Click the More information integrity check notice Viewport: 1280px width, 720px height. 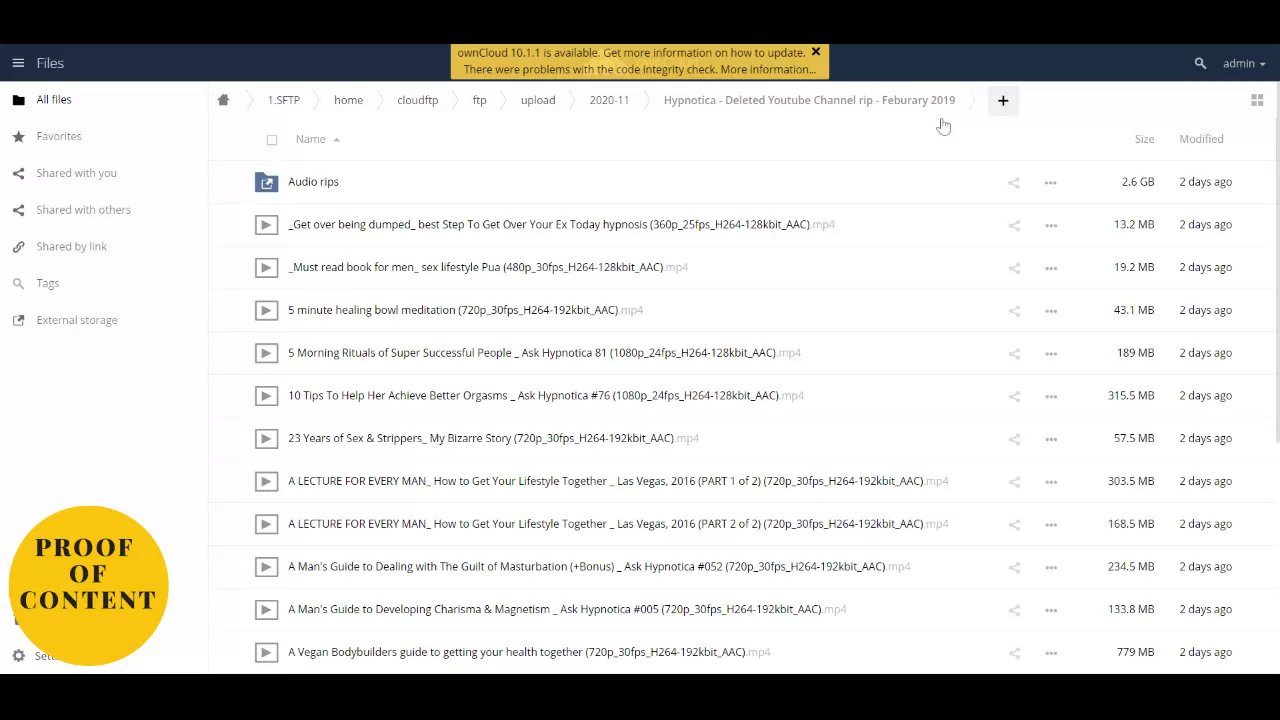[768, 70]
